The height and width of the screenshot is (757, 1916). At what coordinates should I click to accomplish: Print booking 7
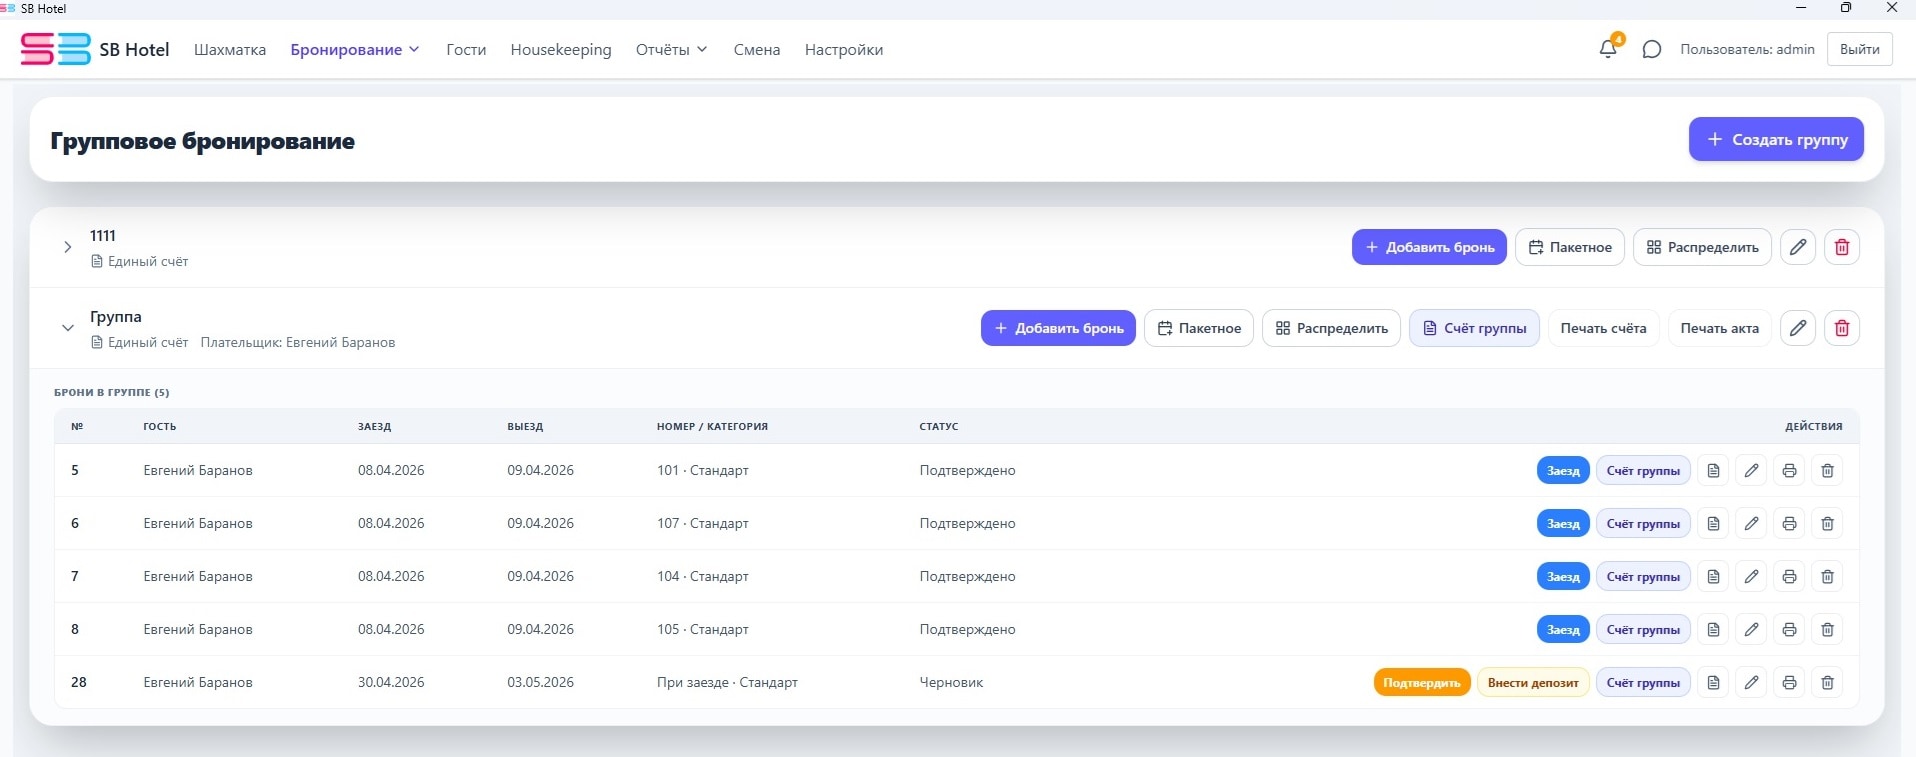(1789, 576)
